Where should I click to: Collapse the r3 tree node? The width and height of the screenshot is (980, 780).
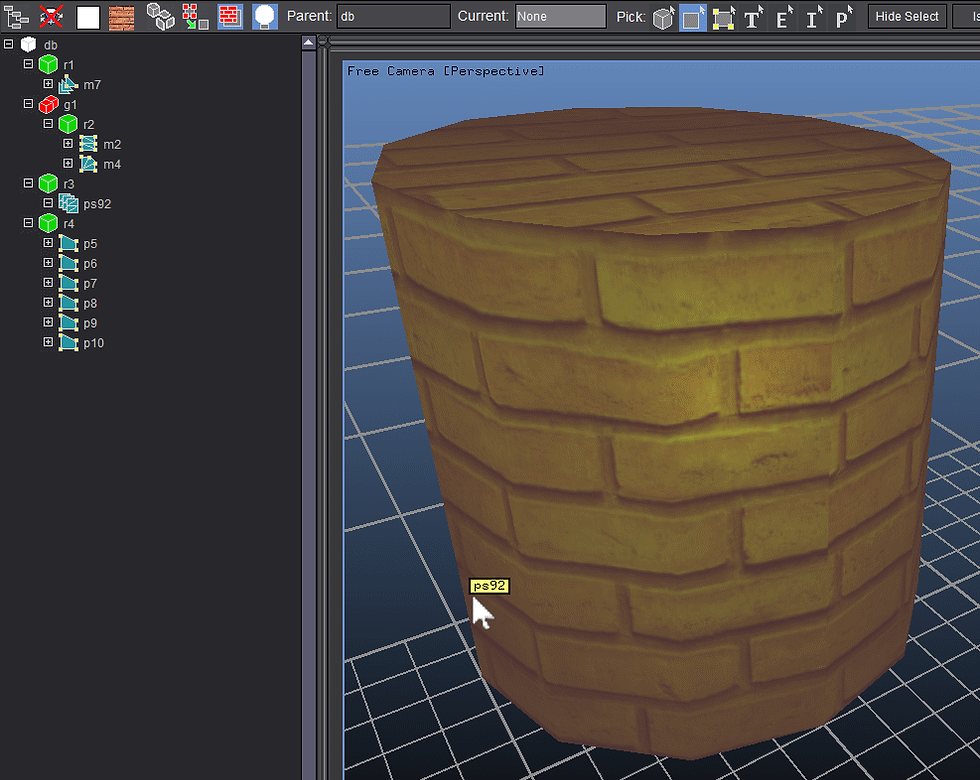point(28,183)
